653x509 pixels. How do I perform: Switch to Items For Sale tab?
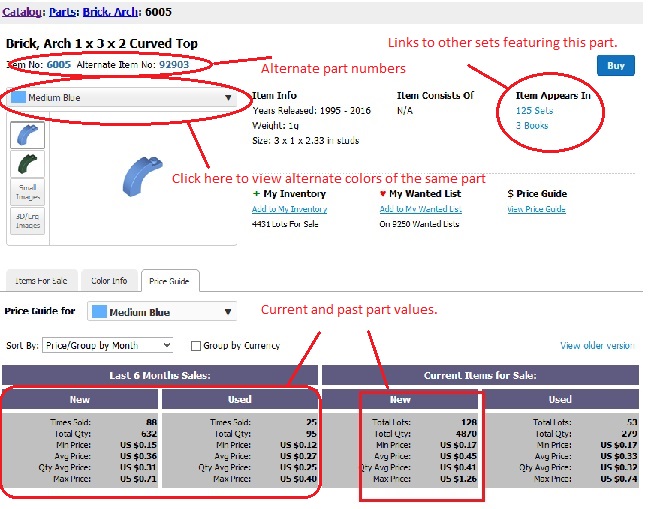(x=42, y=281)
